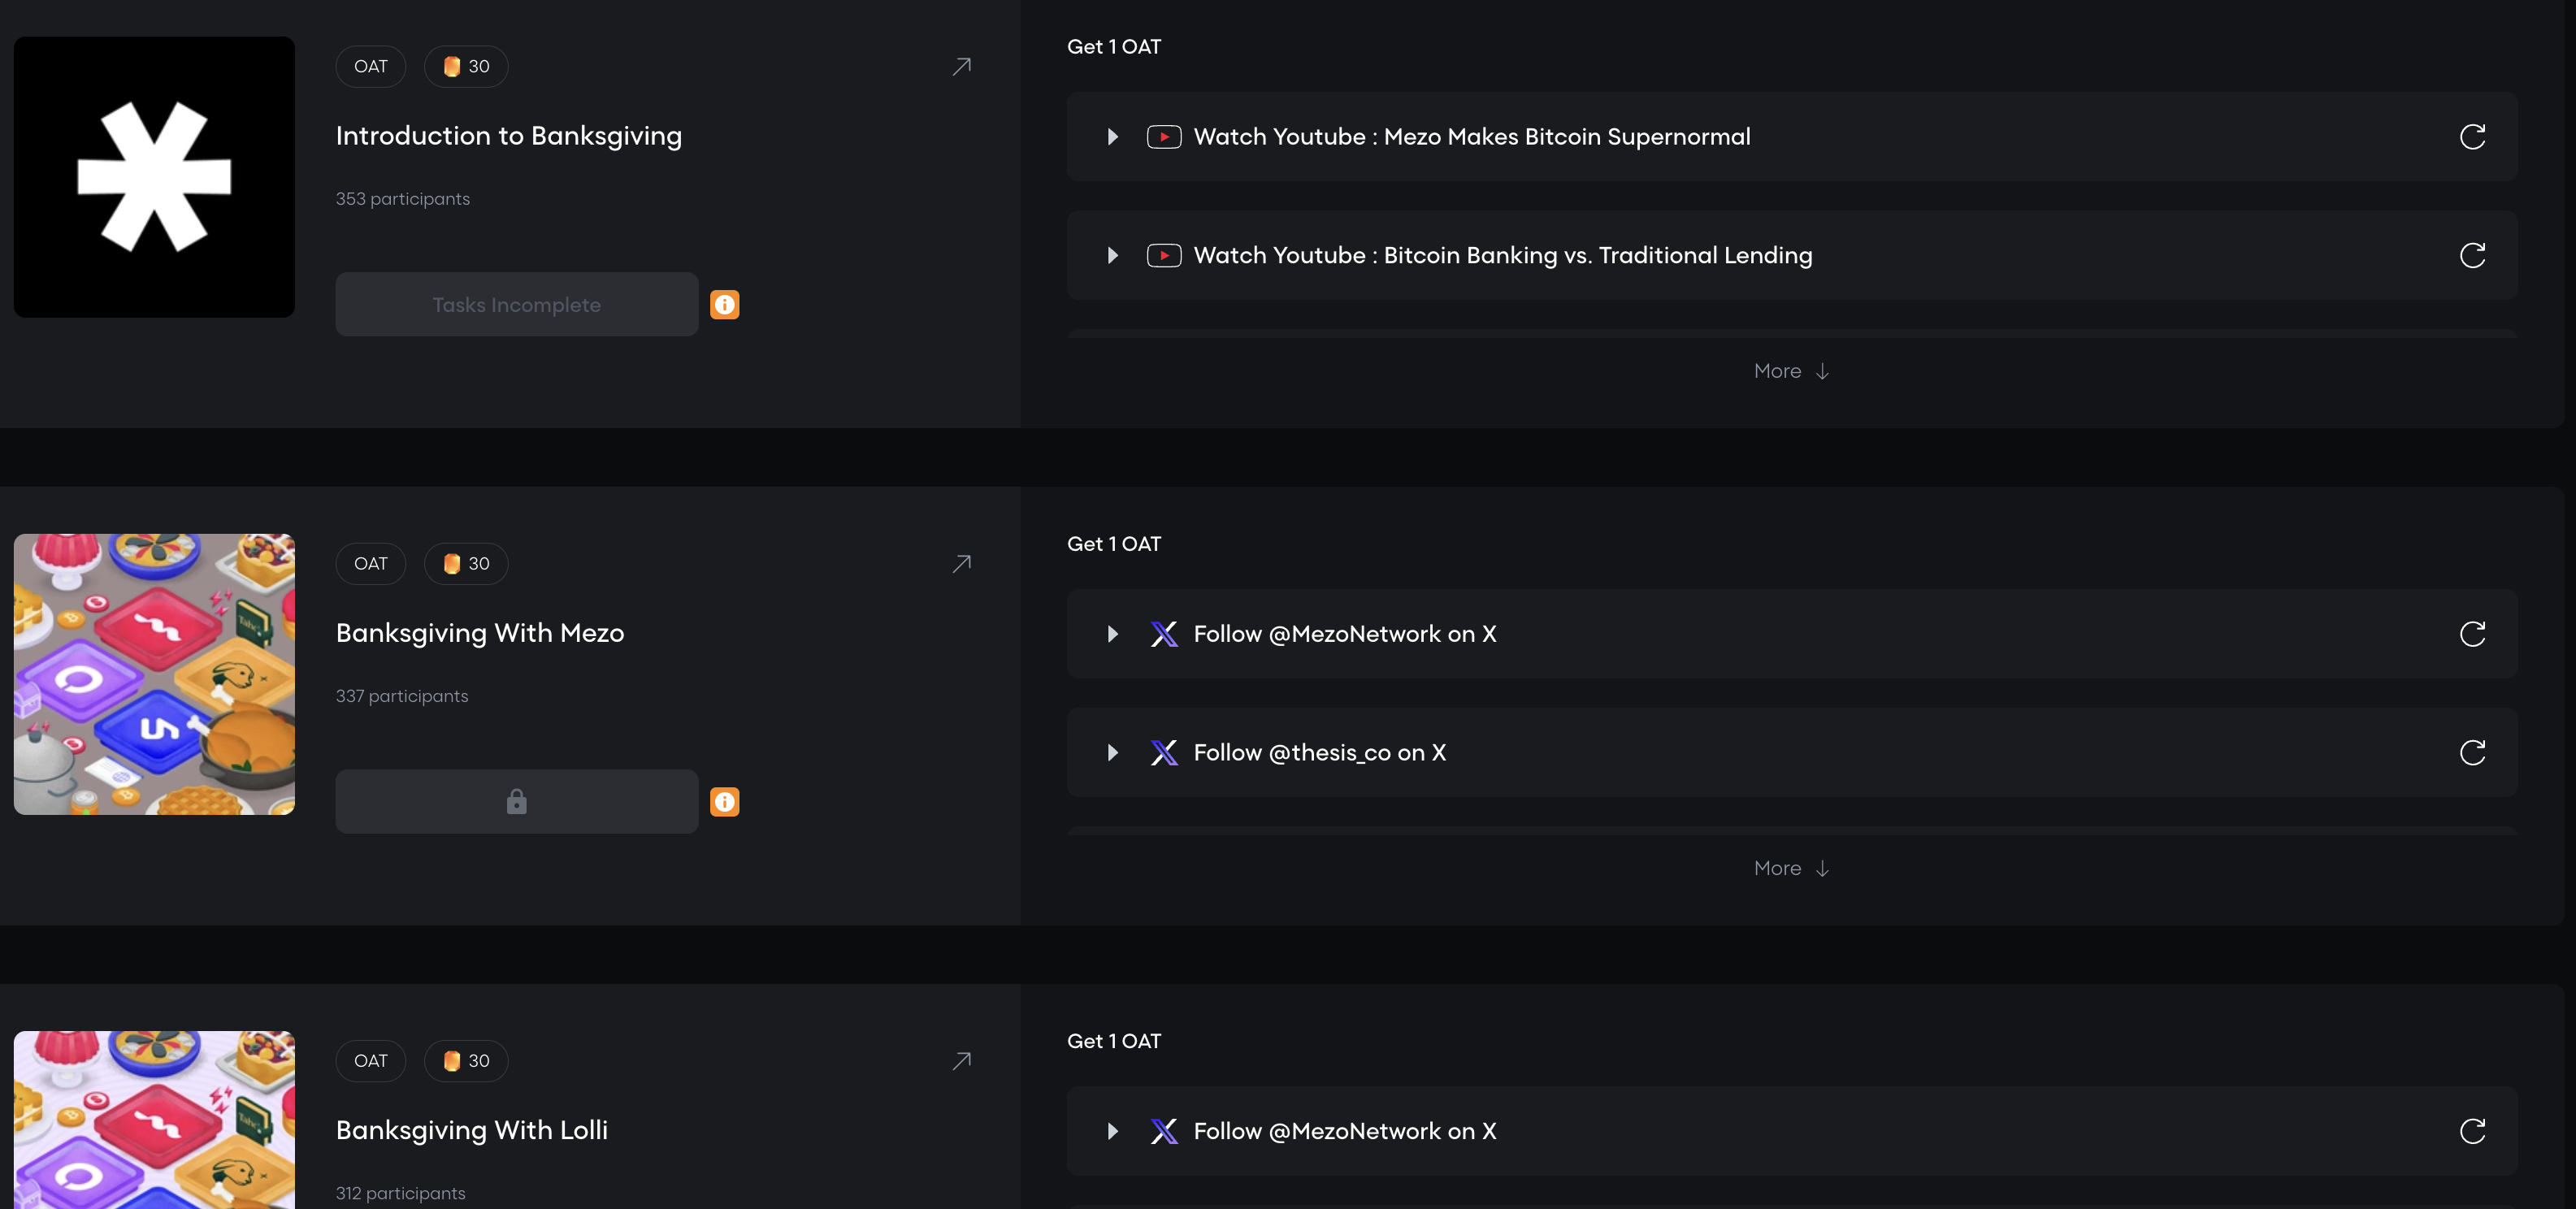Click the Tasks Incomplete button
The image size is (2576, 1209).
click(x=516, y=305)
